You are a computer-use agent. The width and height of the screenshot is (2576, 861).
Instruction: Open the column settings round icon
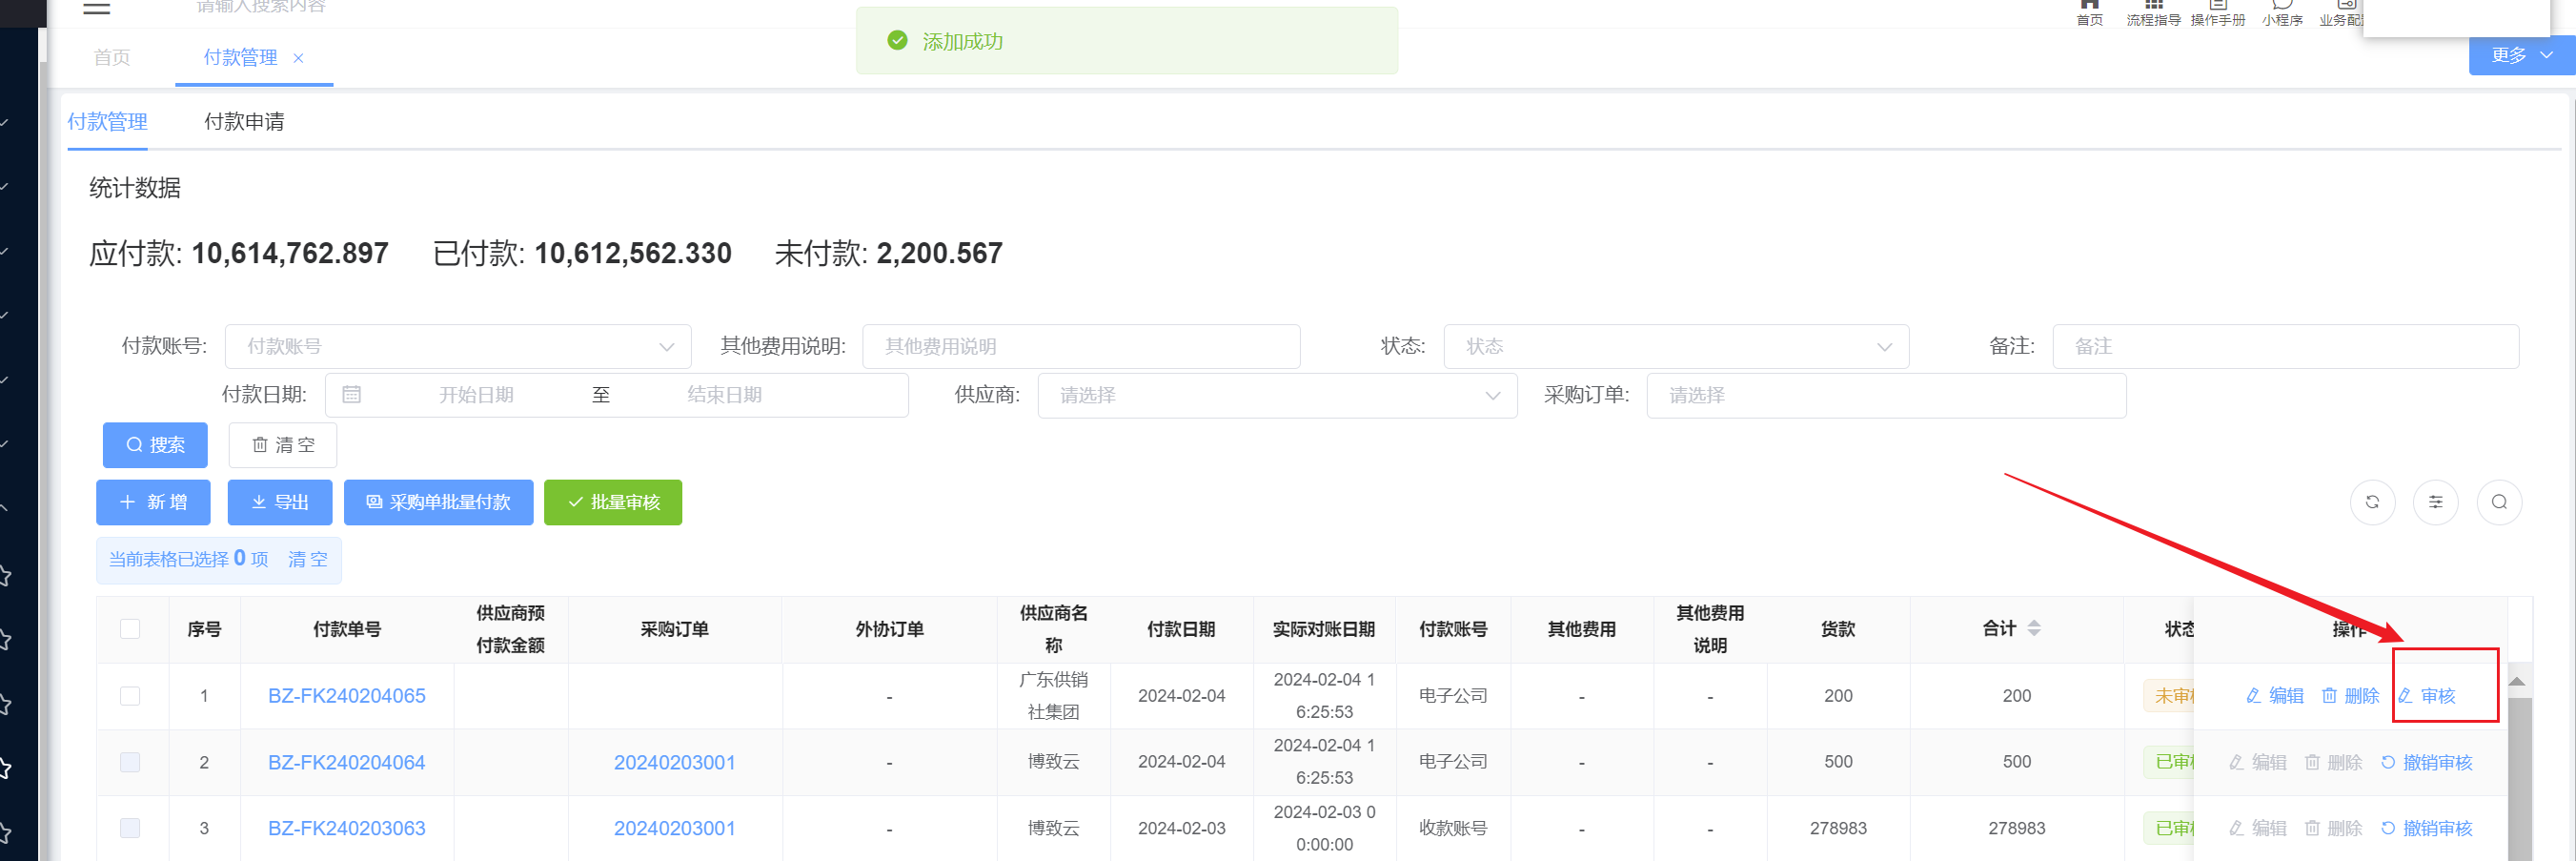point(2436,502)
